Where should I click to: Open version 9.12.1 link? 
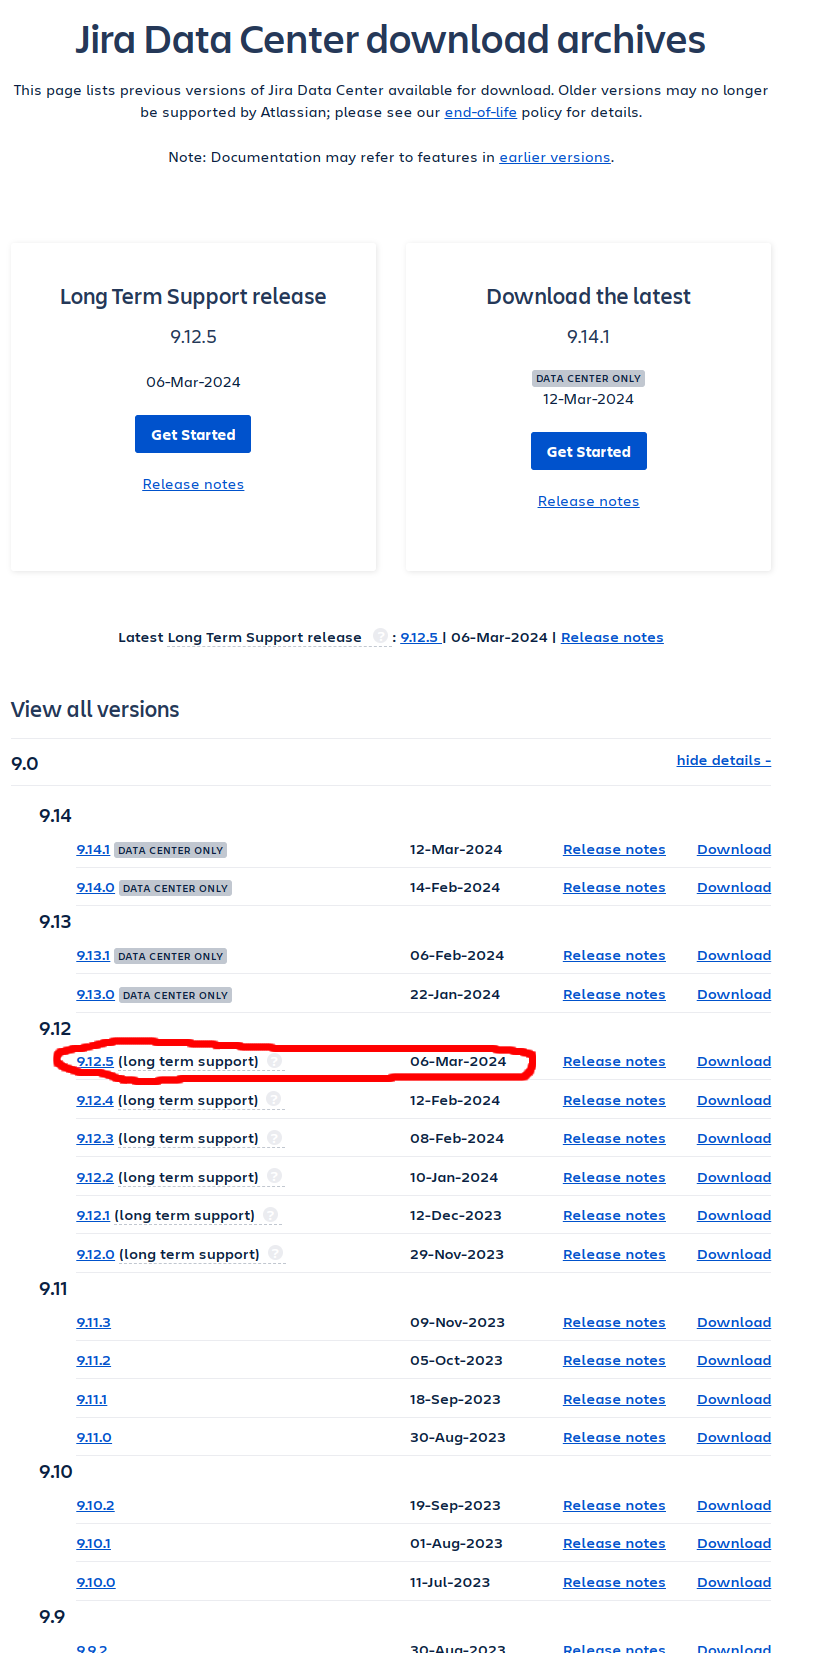coord(93,1215)
